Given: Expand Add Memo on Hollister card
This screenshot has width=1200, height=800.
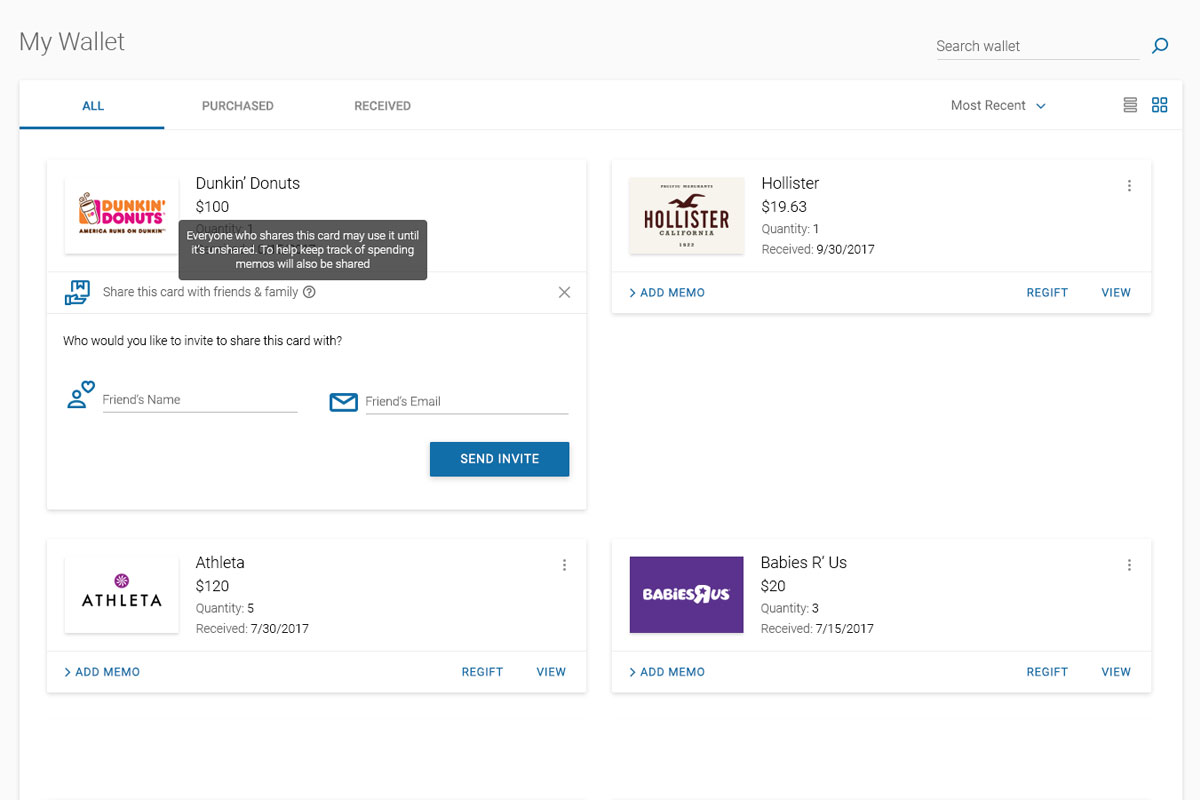Looking at the screenshot, I should click(667, 293).
